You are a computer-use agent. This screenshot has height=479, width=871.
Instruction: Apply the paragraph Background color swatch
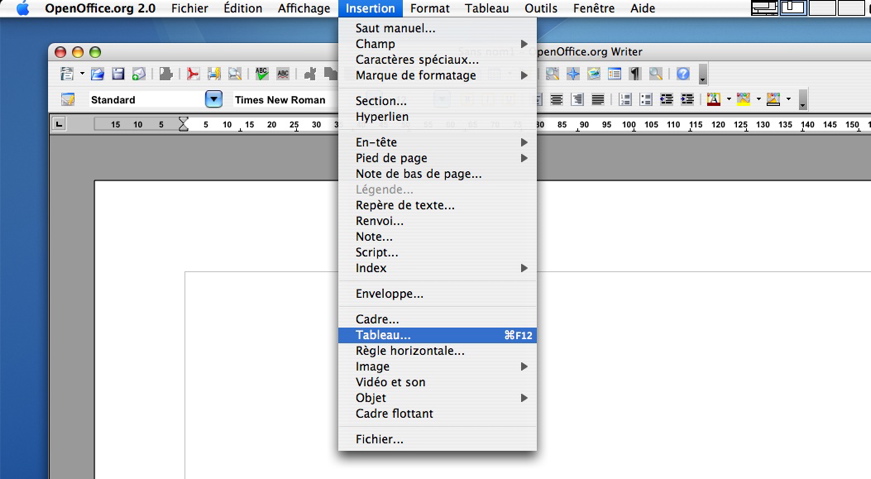pos(773,99)
